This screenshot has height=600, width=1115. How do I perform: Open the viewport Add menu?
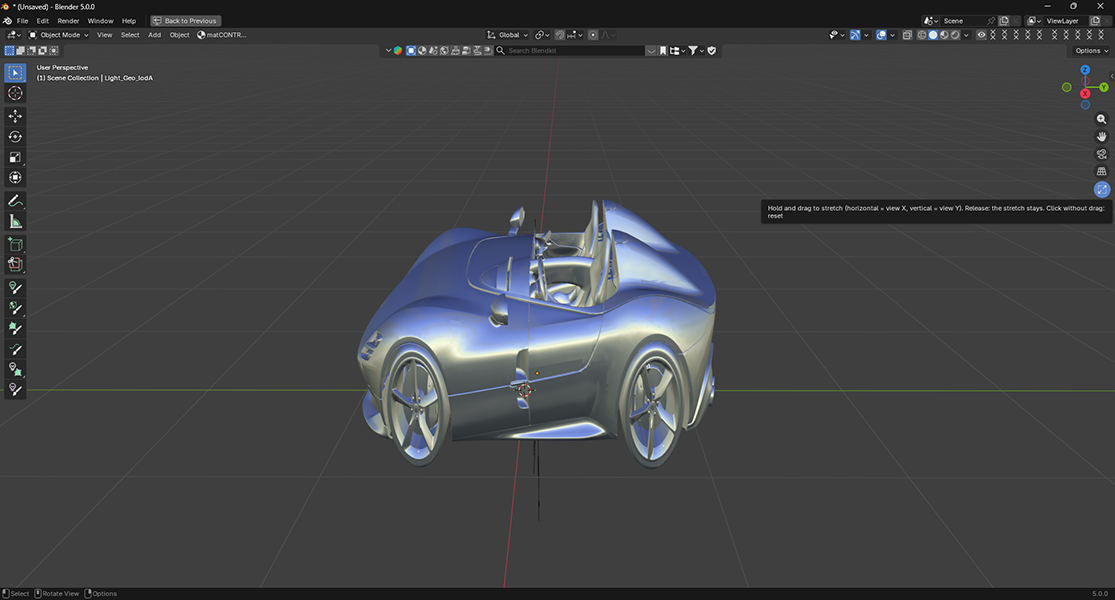click(x=154, y=35)
